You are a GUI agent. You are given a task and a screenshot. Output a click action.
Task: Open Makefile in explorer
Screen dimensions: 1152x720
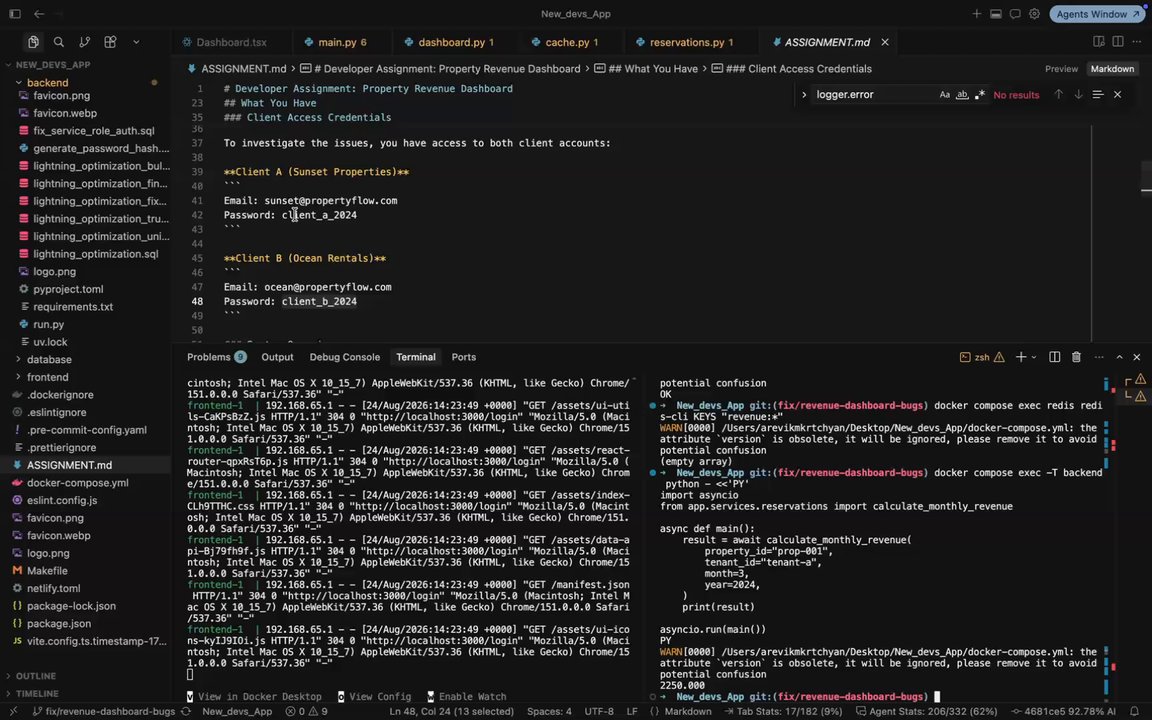[x=47, y=571]
